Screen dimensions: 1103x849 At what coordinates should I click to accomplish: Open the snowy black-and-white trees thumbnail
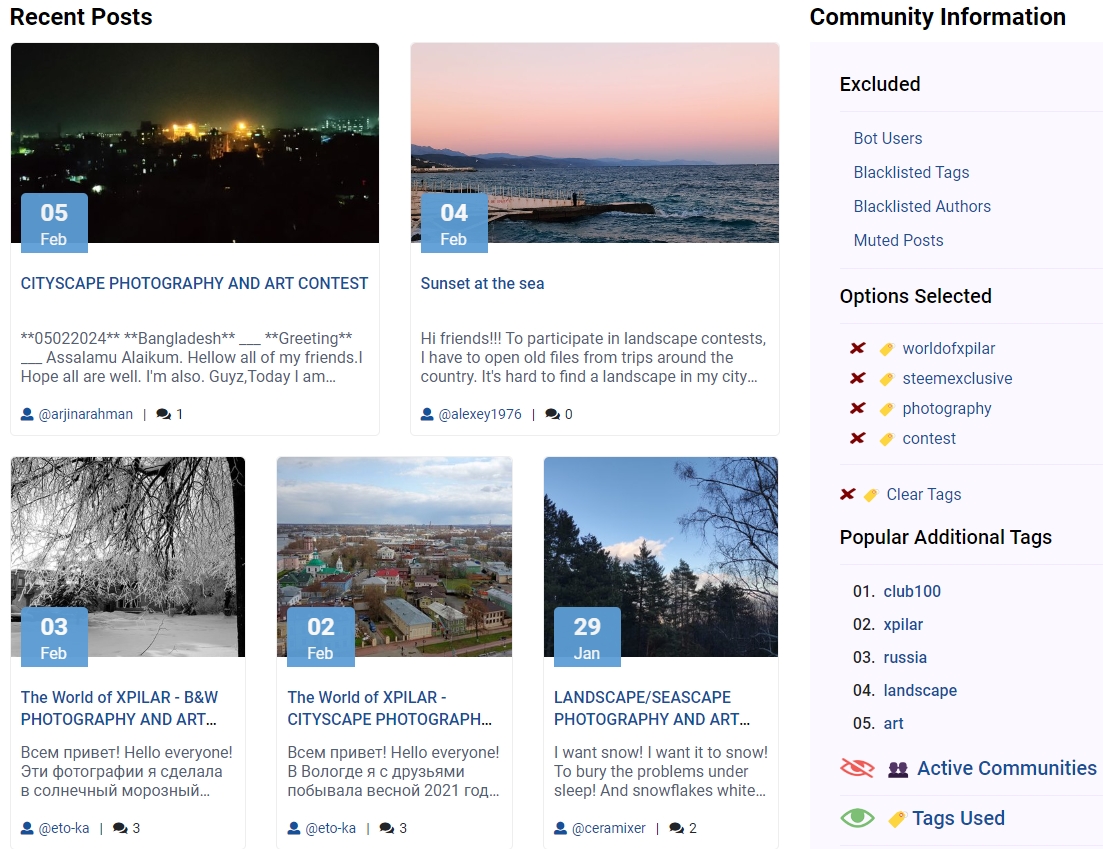coord(128,540)
